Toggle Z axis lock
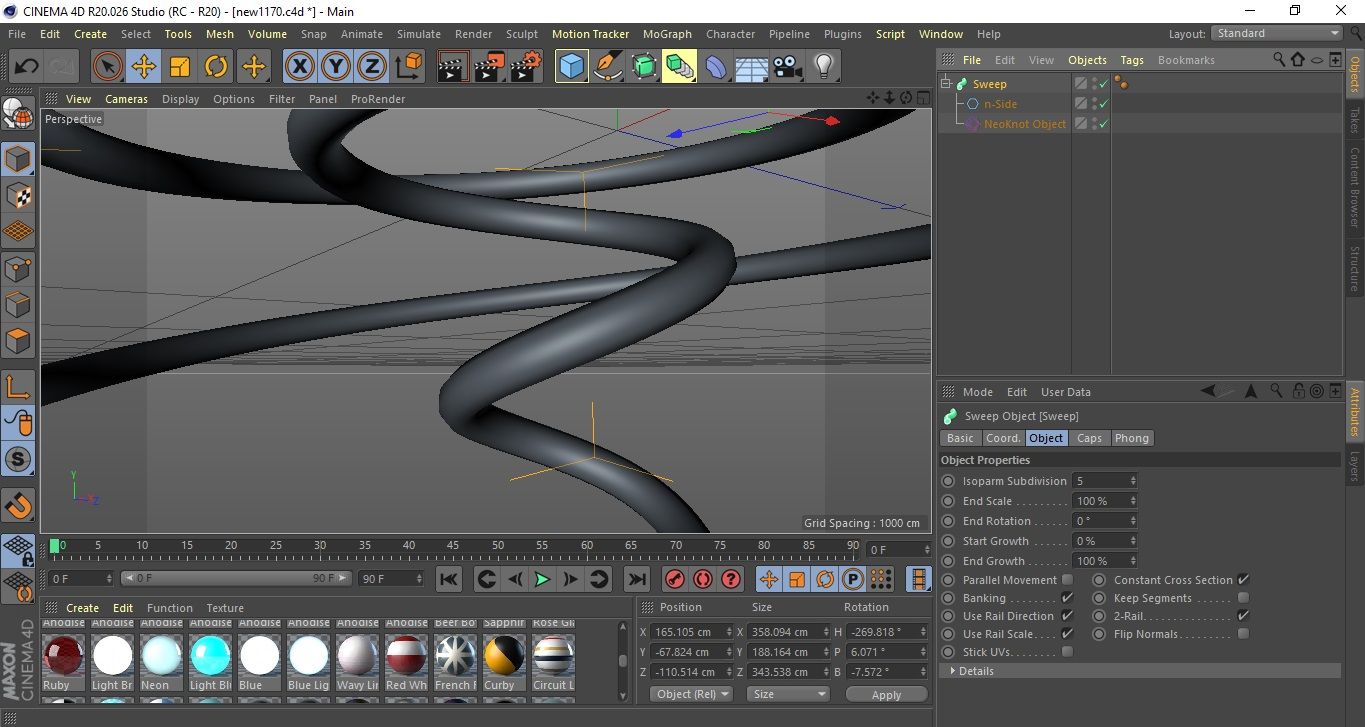 [x=371, y=67]
